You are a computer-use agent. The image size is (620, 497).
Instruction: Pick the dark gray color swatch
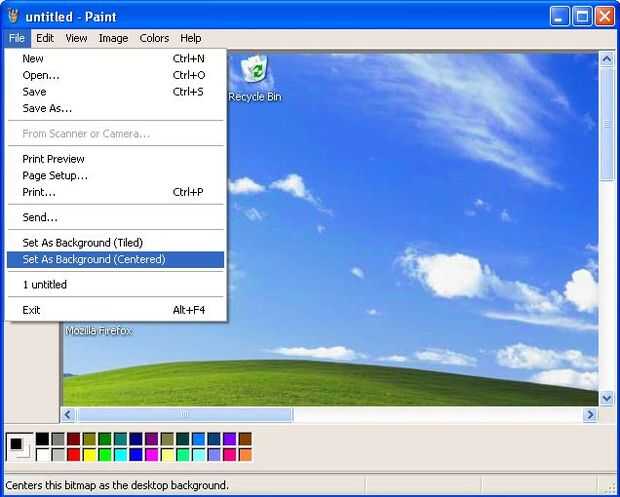(x=58, y=439)
